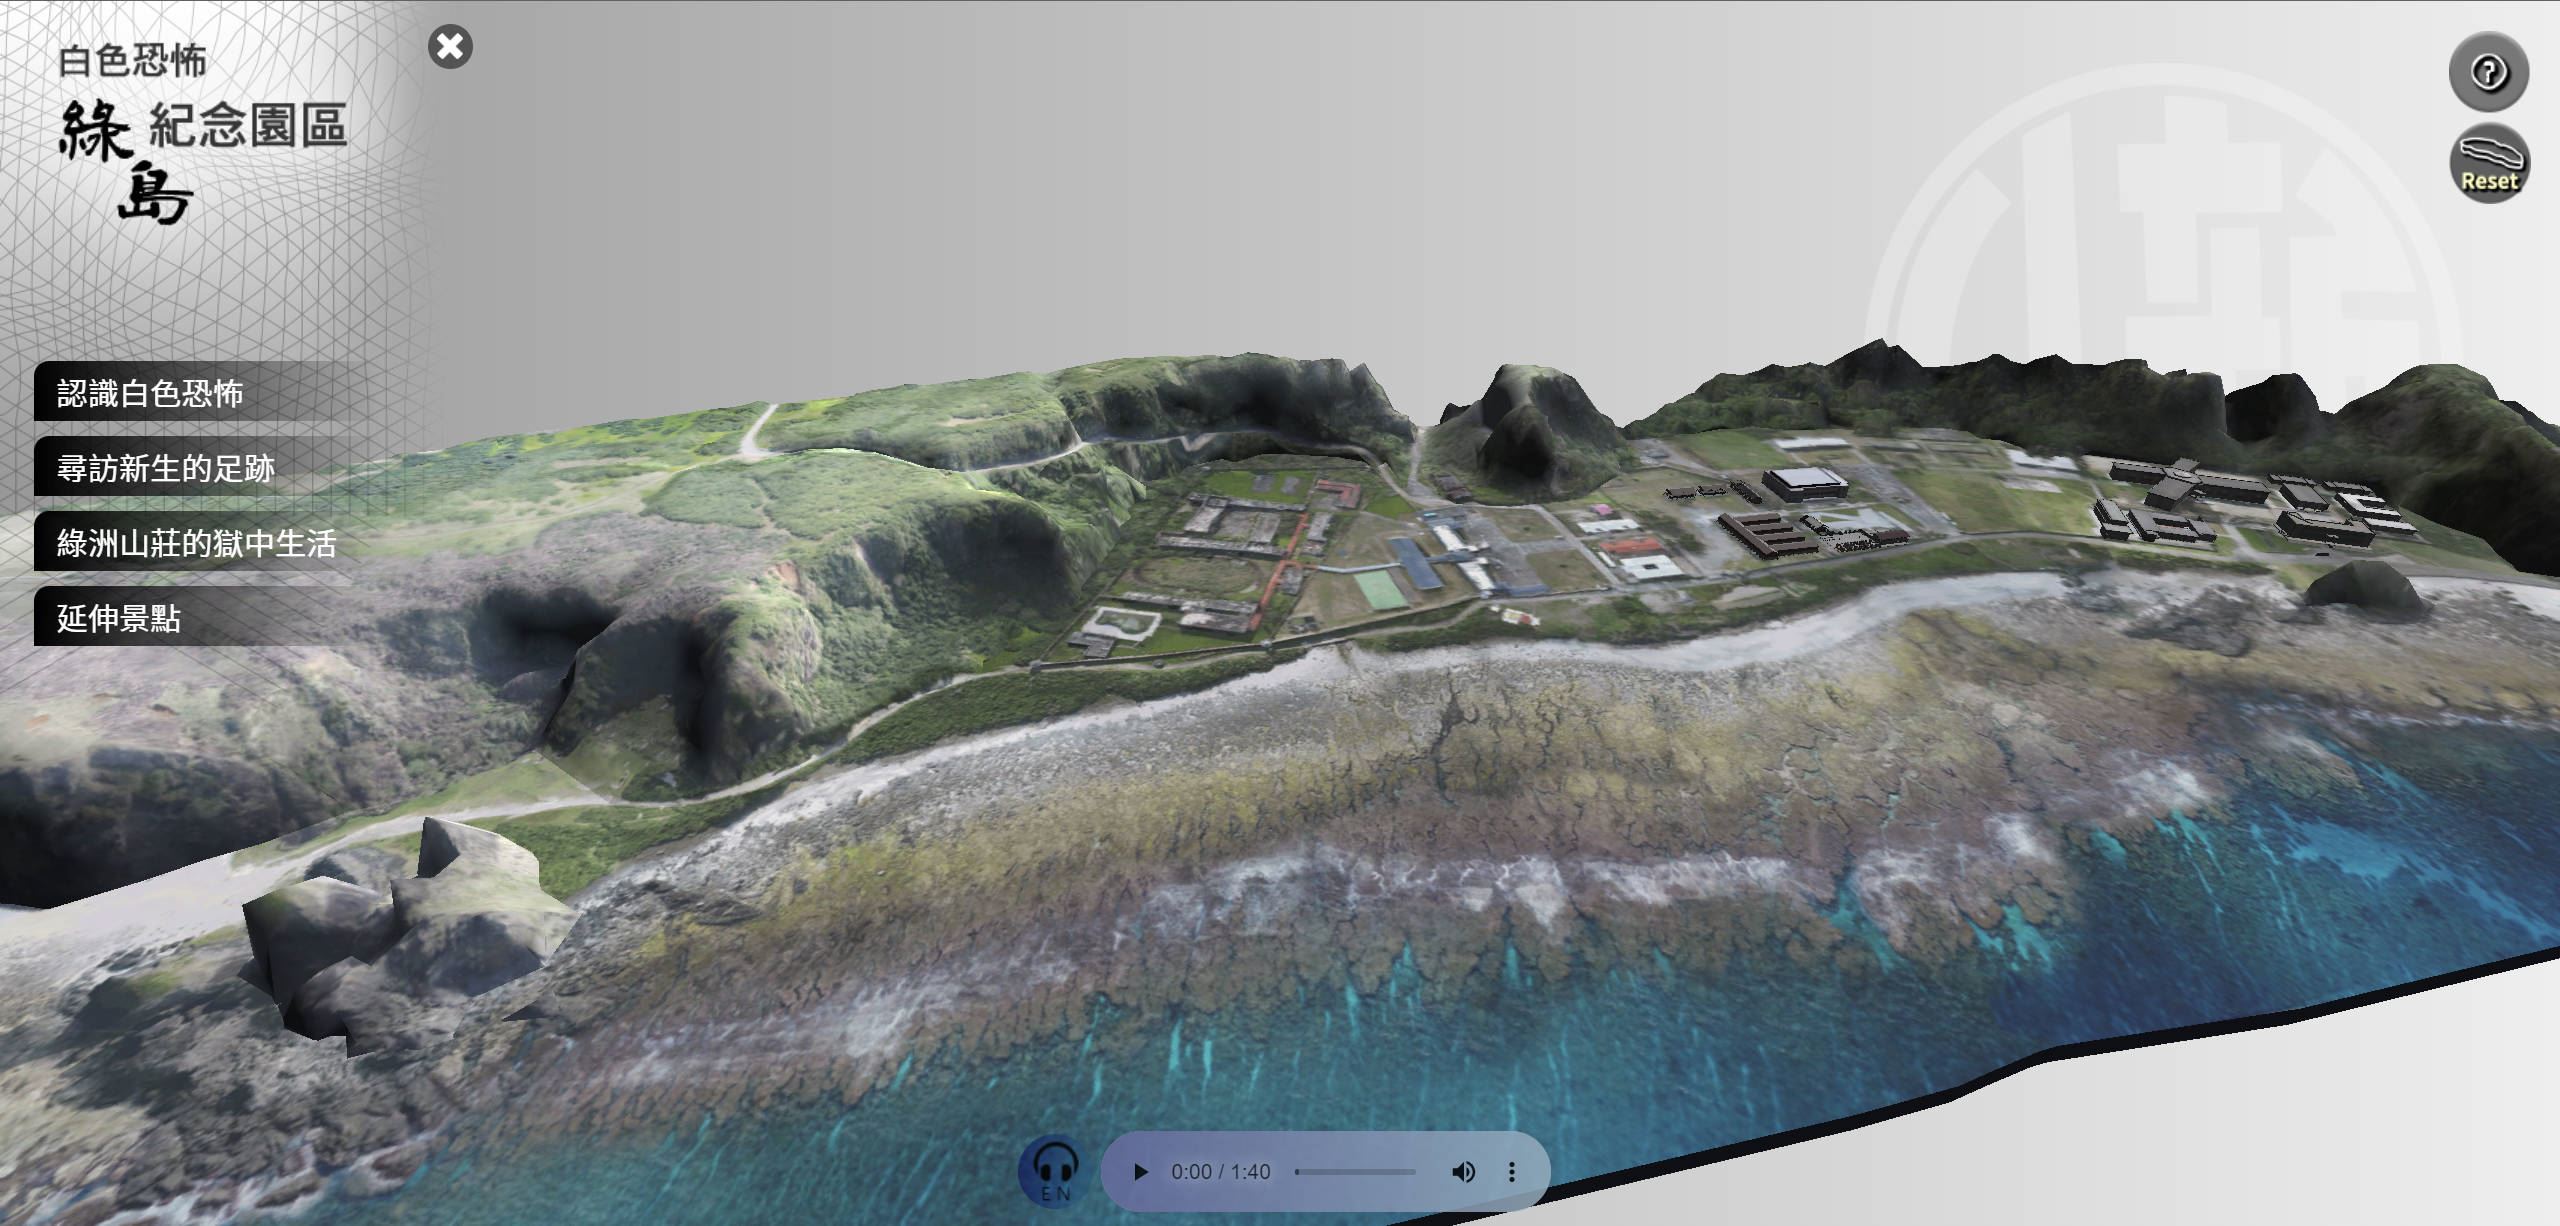Open 尋訪新生的足跡 menu item
Viewport: 2560px width, 1226px height.
166,468
